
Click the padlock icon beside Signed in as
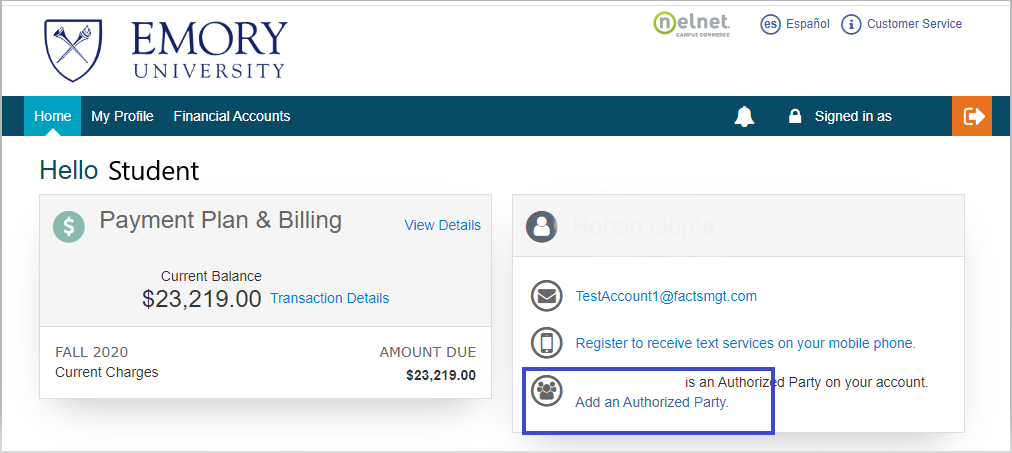[795, 116]
